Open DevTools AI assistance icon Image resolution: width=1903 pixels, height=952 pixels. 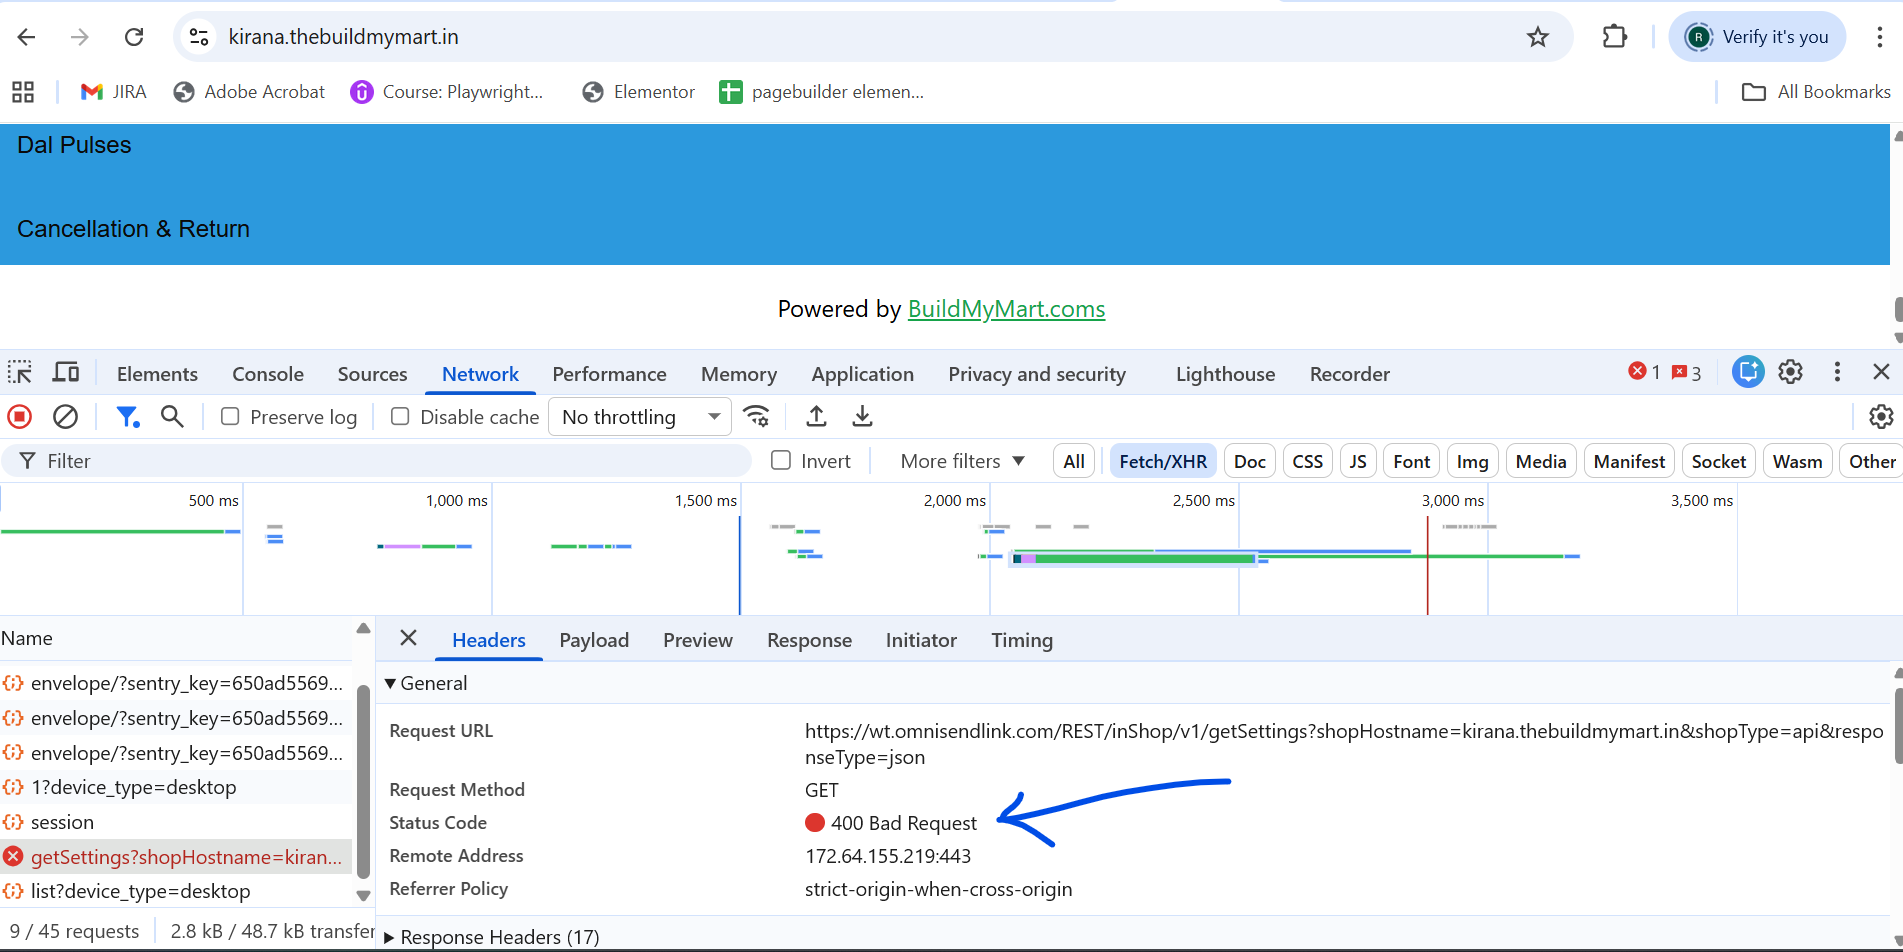1748,372
